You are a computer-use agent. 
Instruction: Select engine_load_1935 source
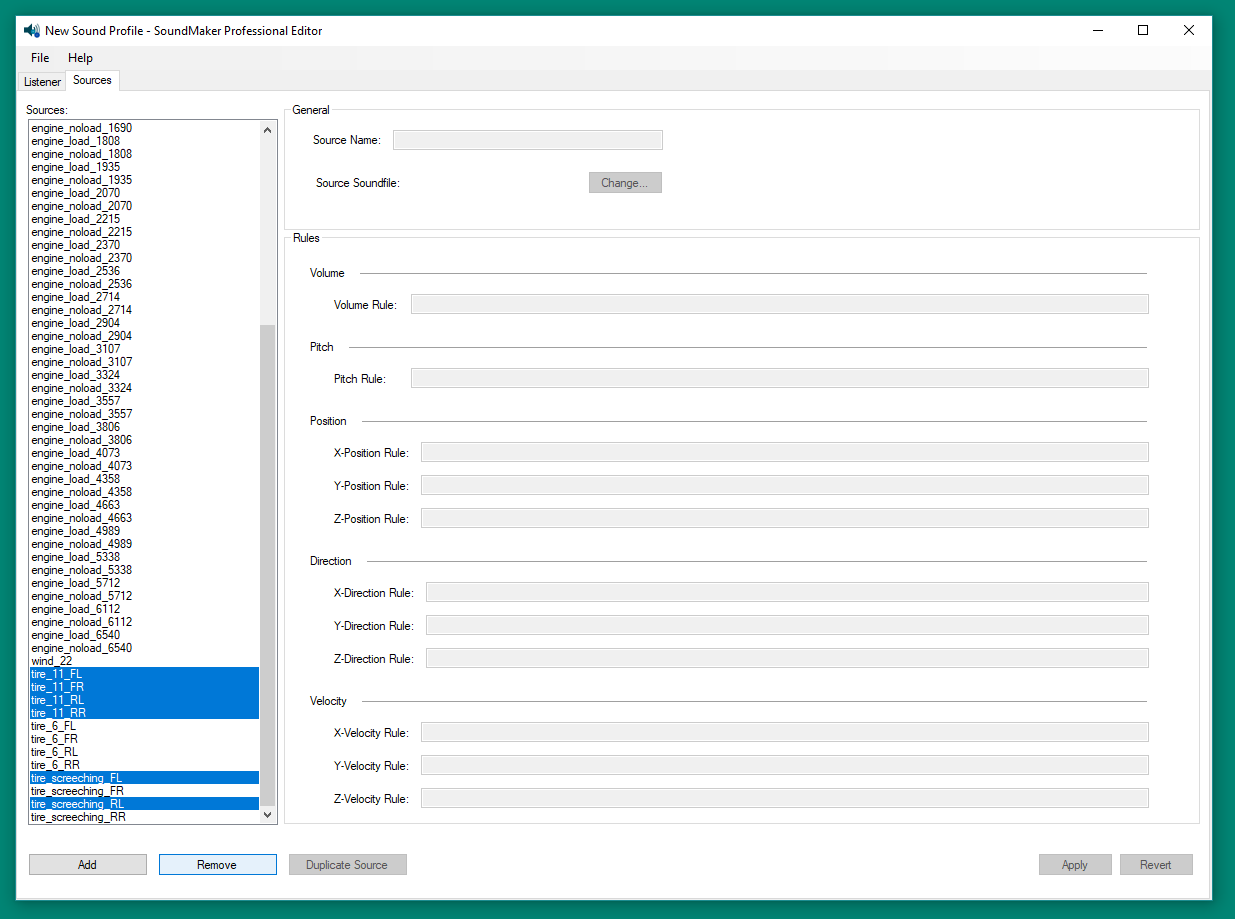144,167
